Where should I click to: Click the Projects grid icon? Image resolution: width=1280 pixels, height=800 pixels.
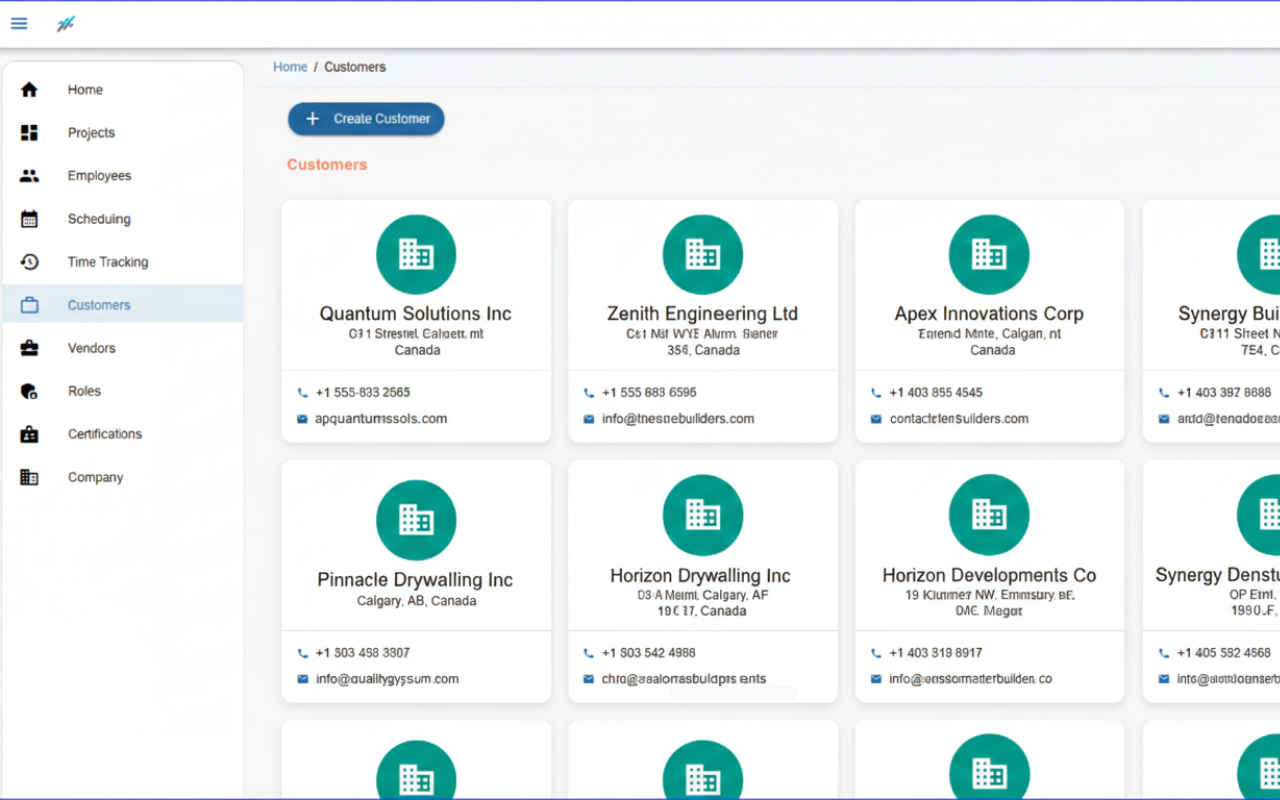tap(29, 132)
